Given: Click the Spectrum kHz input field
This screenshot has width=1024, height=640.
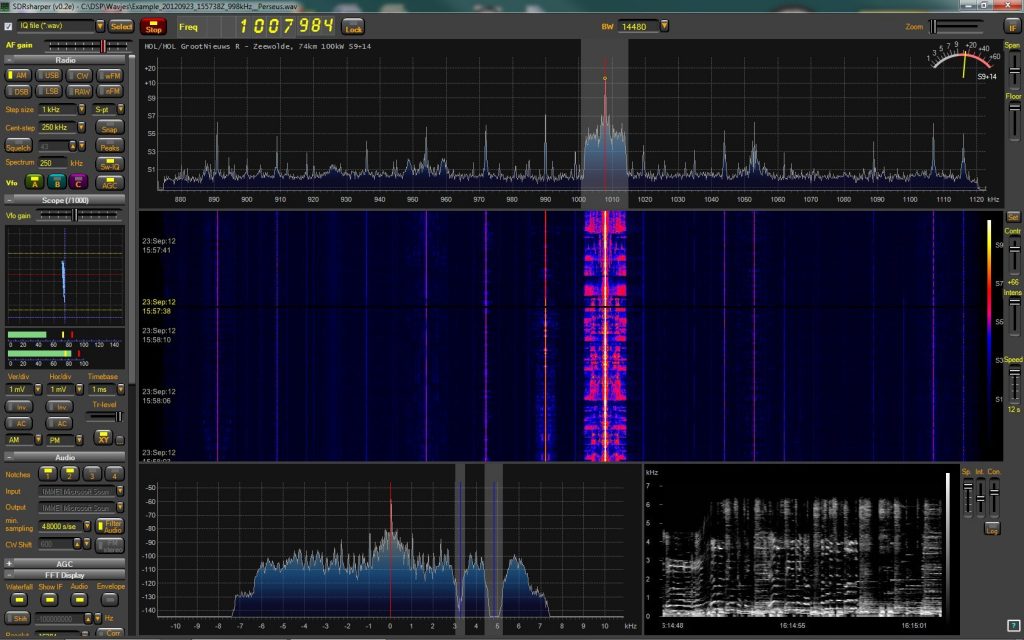Looking at the screenshot, I should [52, 162].
